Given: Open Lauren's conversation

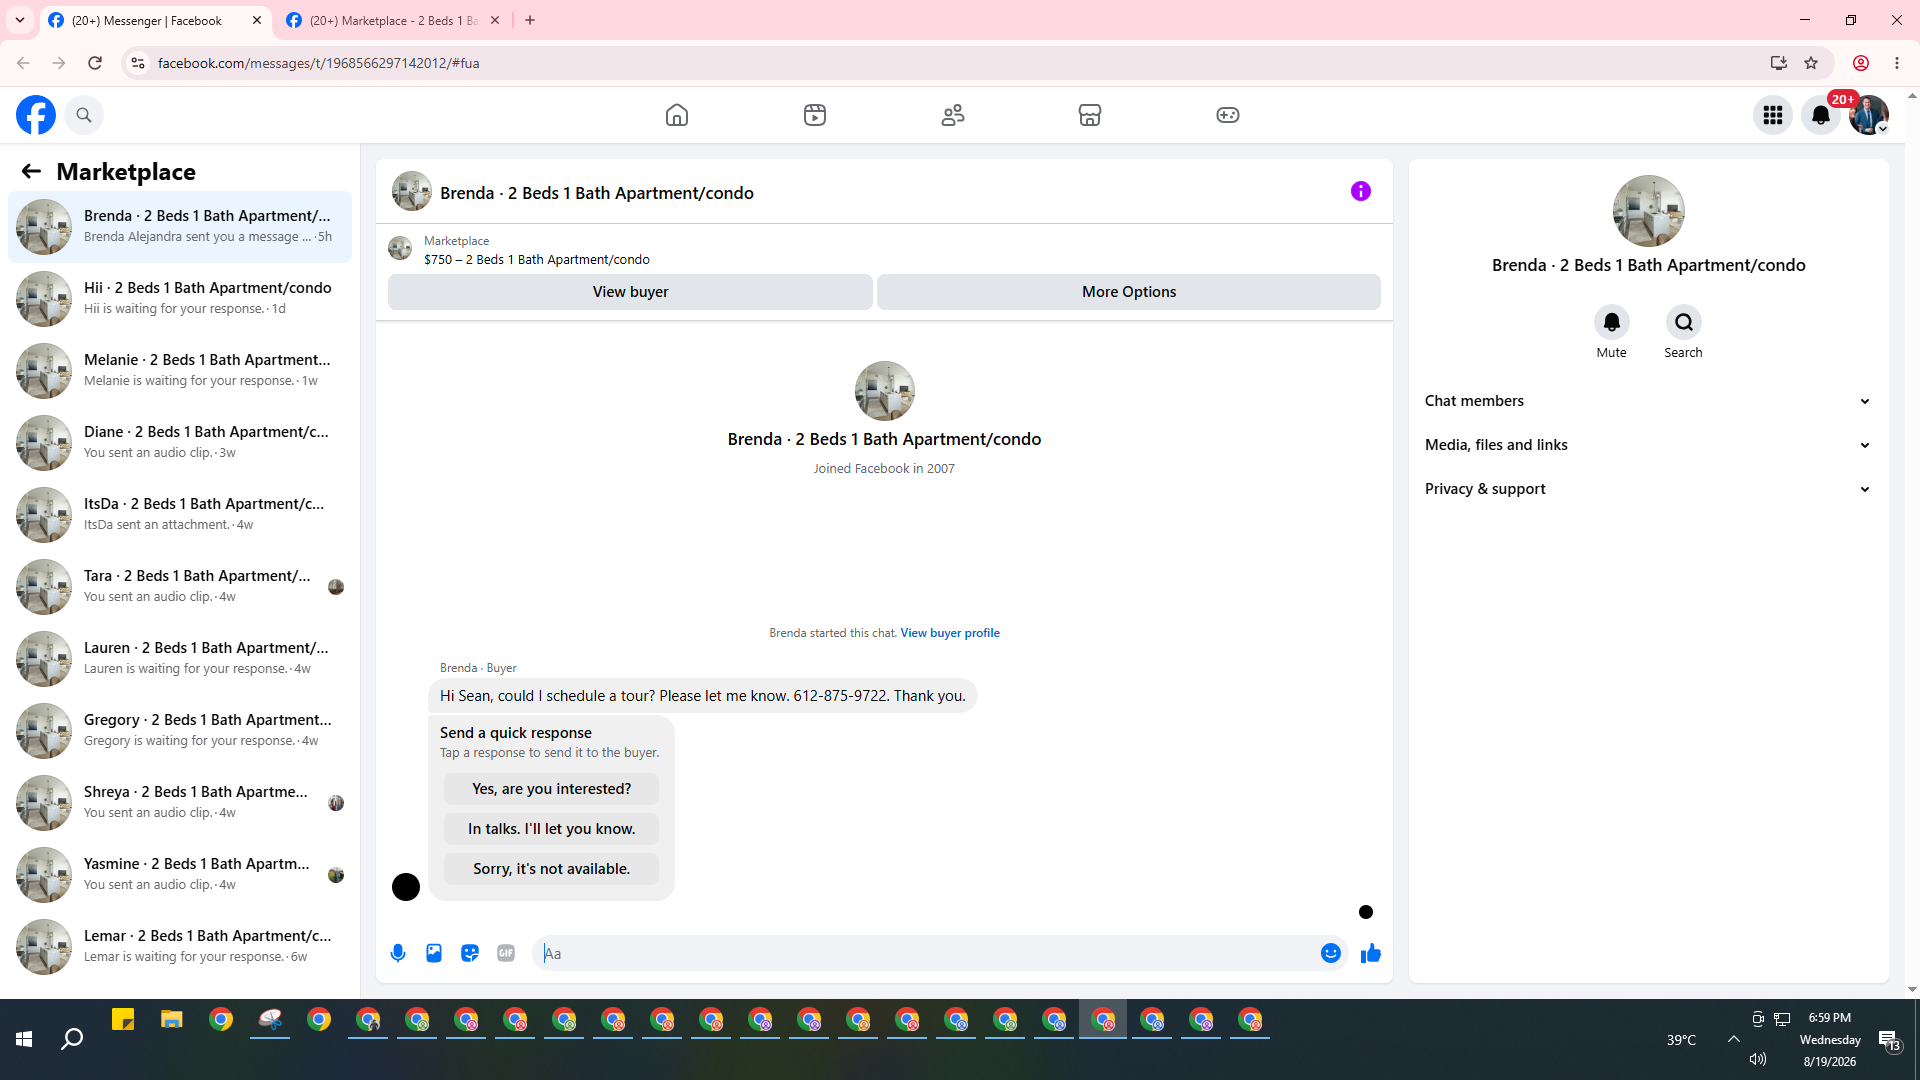Looking at the screenshot, I should pyautogui.click(x=180, y=659).
